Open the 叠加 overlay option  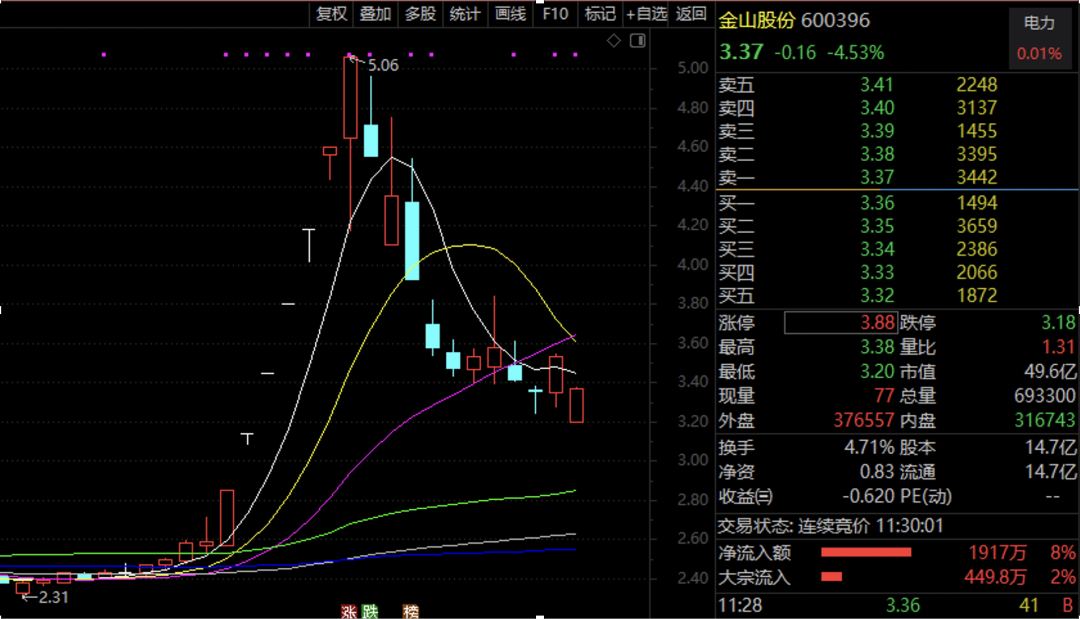coord(376,13)
